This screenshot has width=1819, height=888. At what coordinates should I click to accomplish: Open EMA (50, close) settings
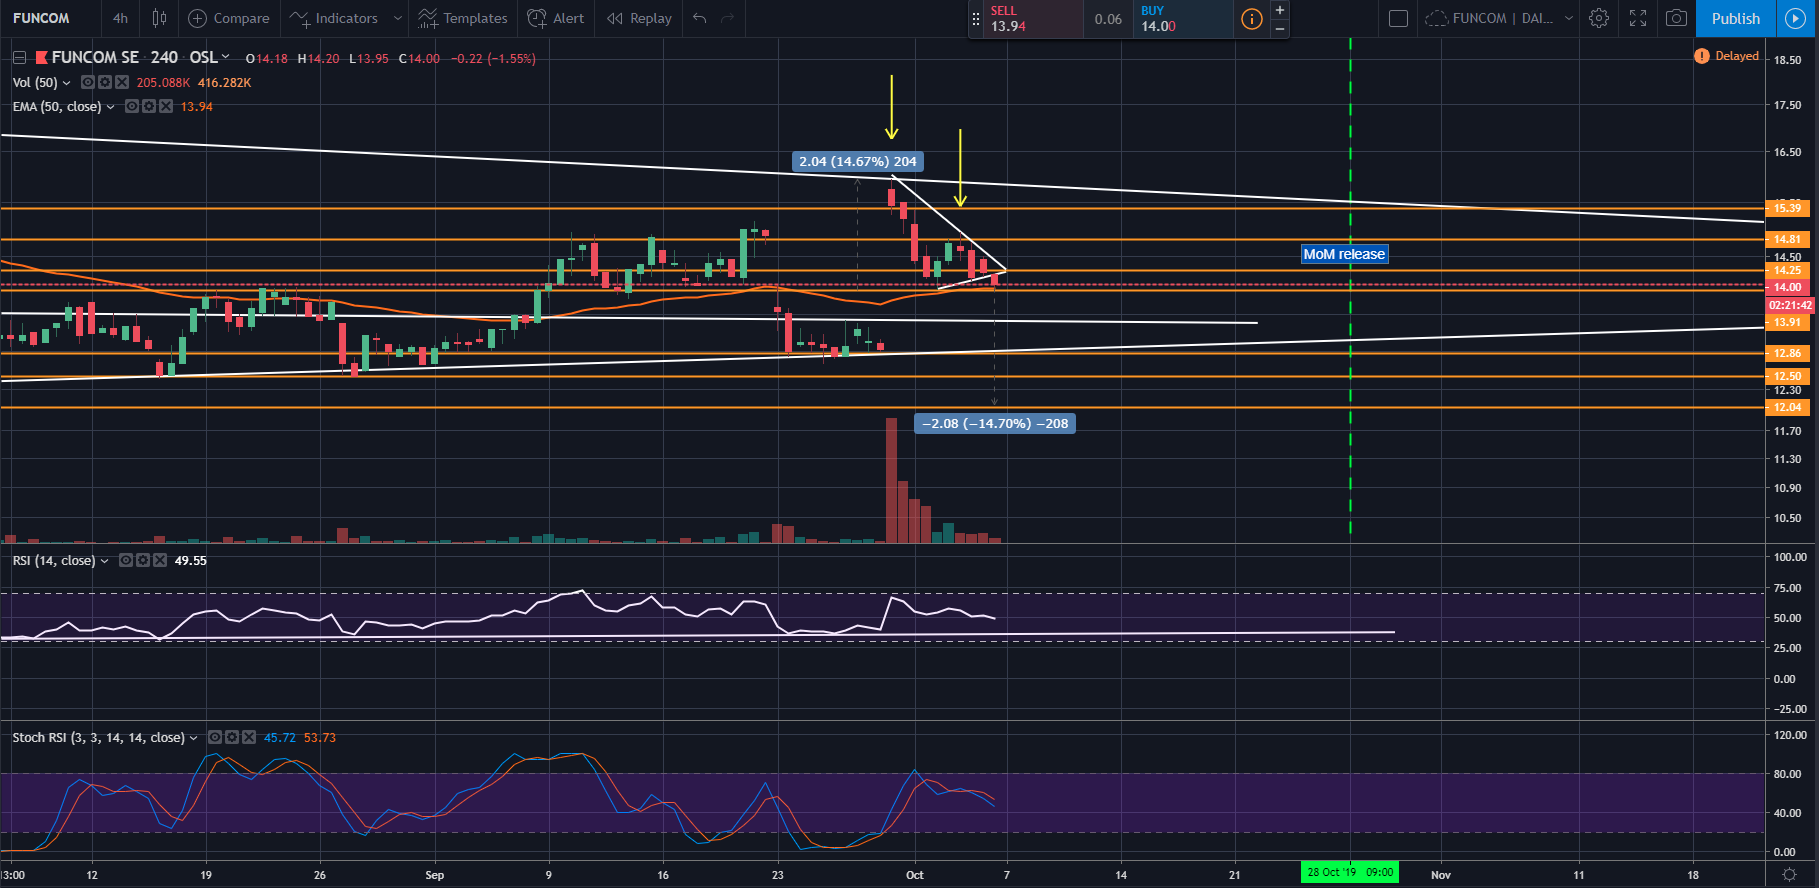coord(149,106)
